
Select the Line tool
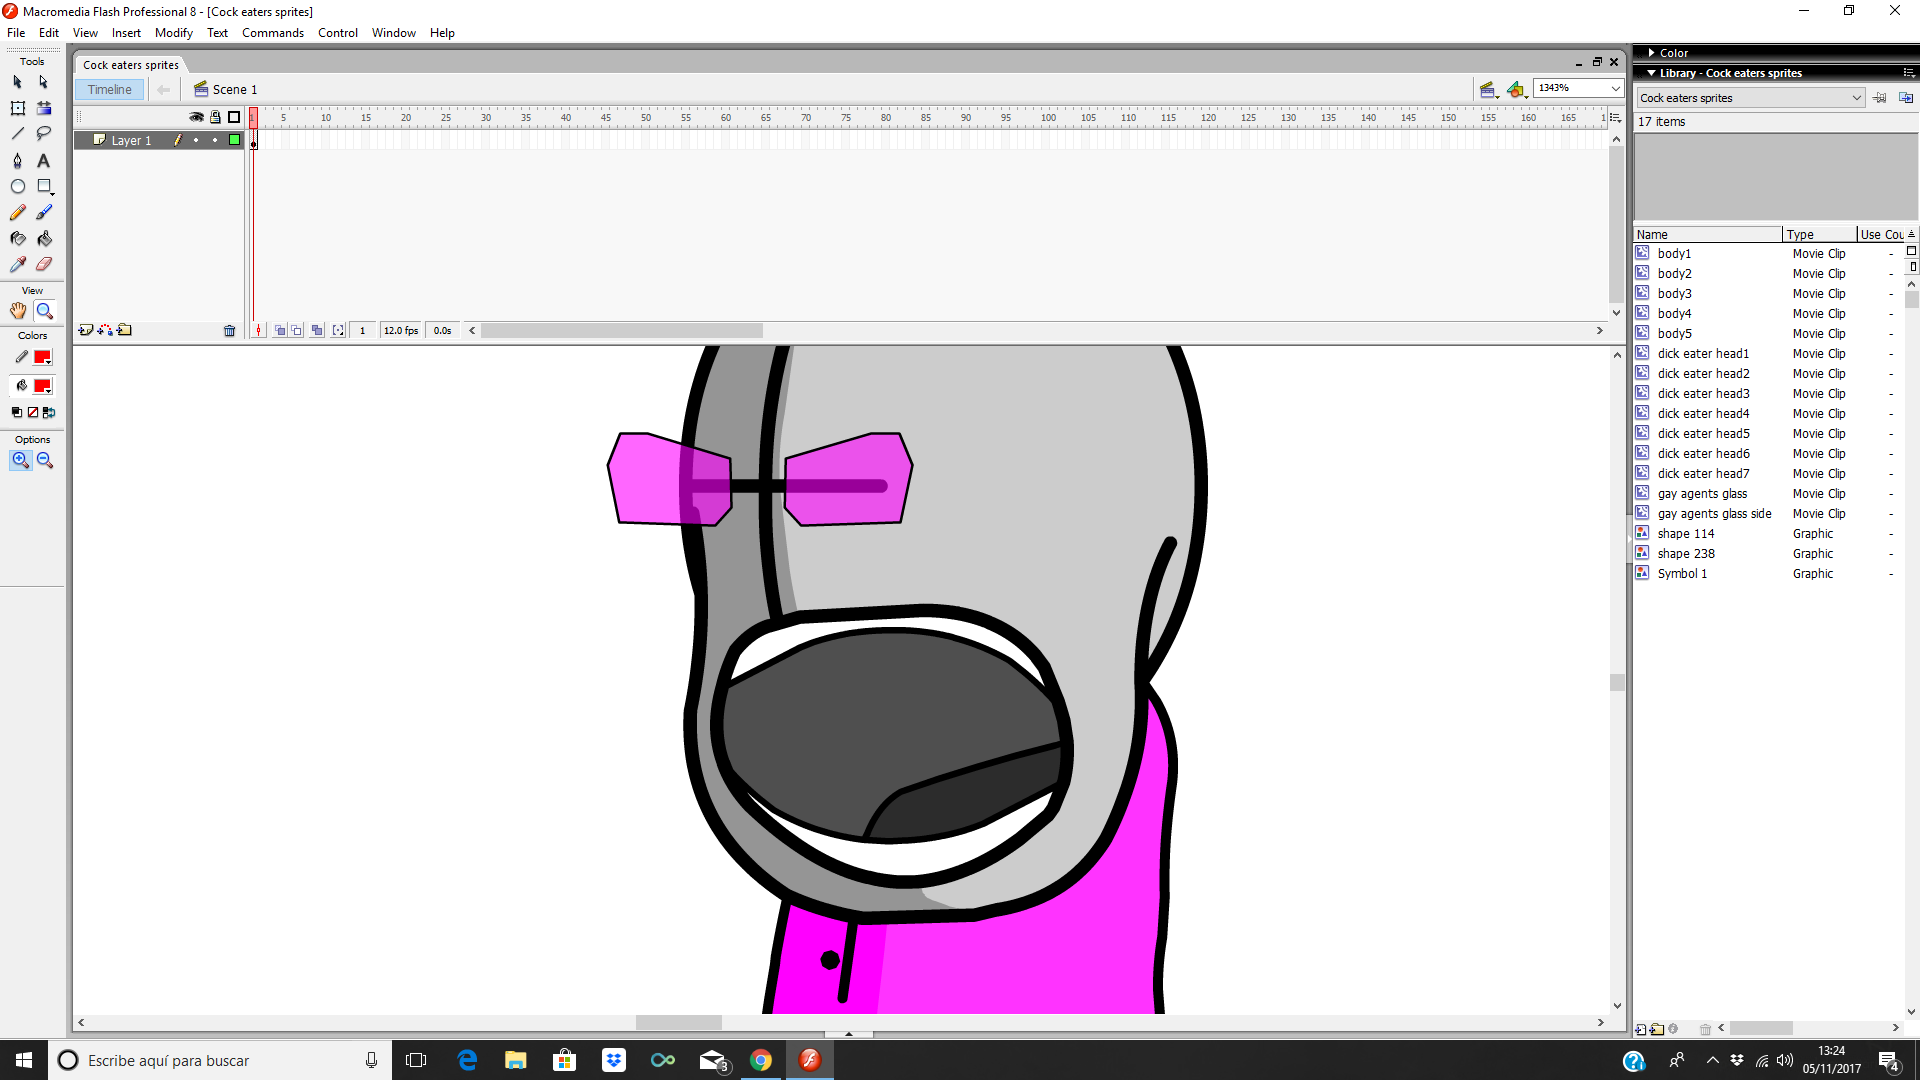click(x=17, y=134)
